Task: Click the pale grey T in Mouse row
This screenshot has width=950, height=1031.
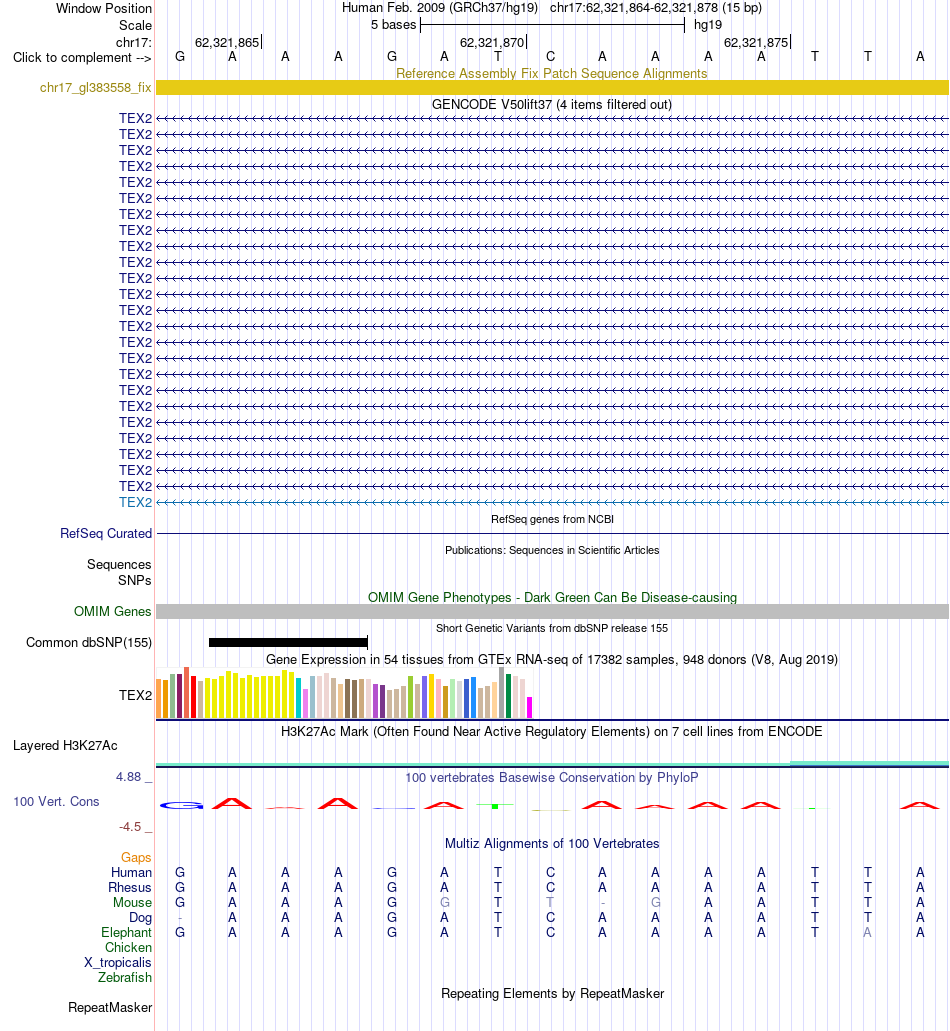Action: (x=550, y=902)
